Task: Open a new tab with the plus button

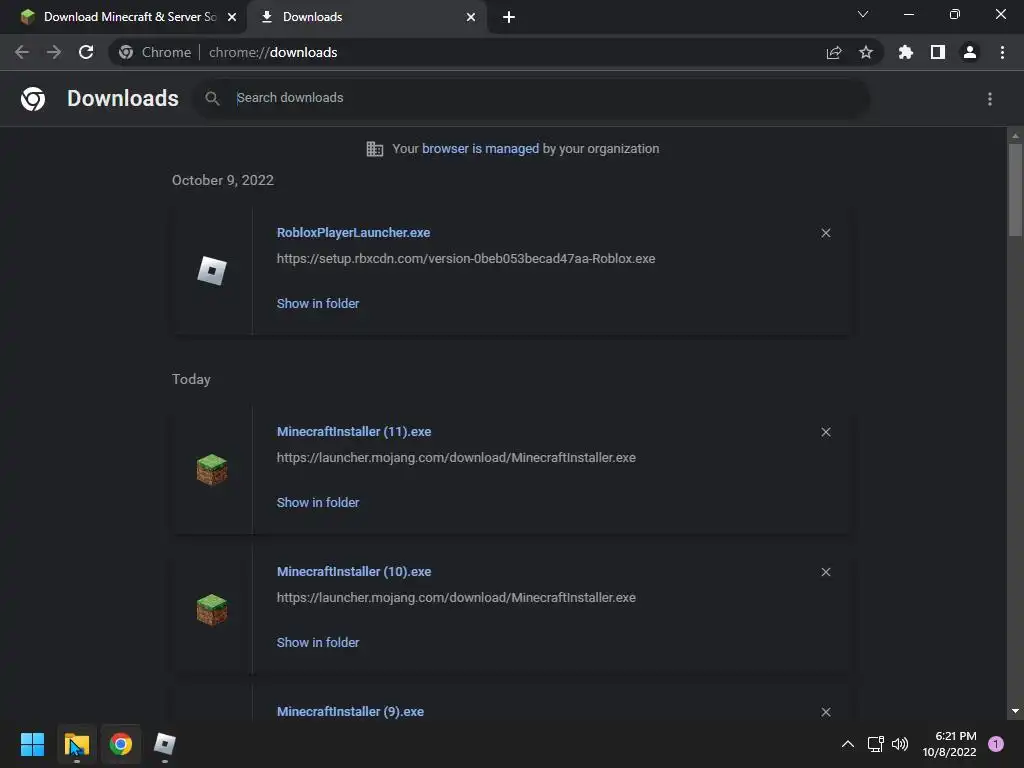Action: click(509, 17)
